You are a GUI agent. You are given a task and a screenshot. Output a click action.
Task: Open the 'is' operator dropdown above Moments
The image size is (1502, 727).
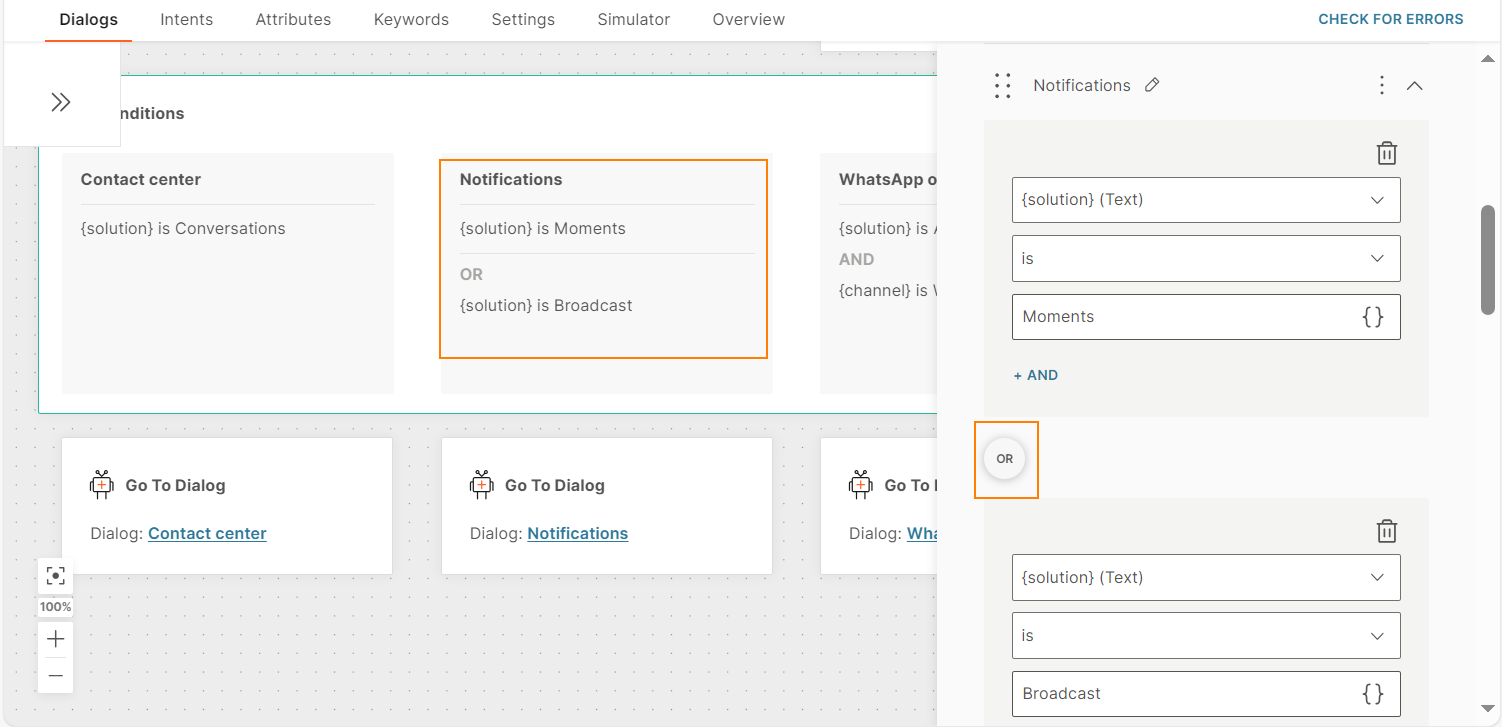1206,258
